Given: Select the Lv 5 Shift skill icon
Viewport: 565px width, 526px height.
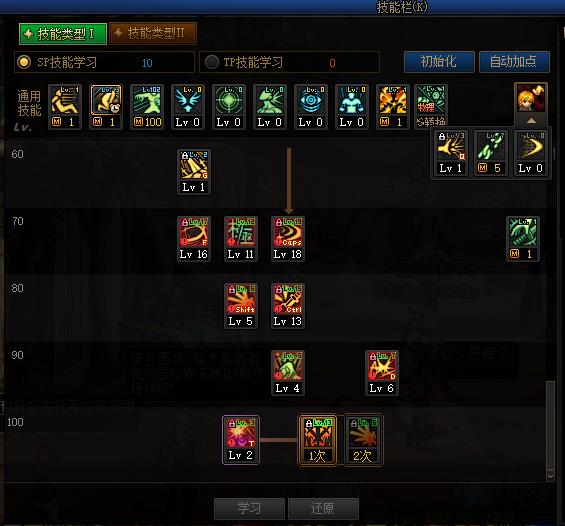Looking at the screenshot, I should point(241,306).
